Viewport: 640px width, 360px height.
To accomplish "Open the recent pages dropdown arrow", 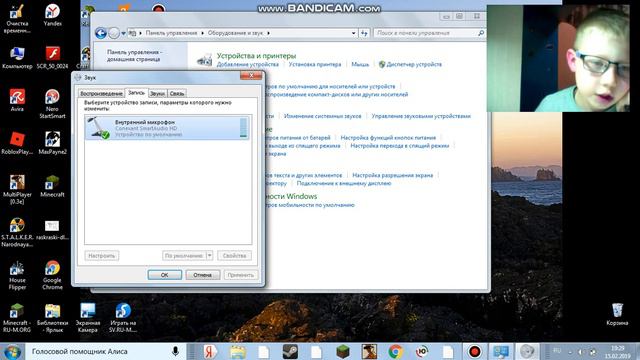I will [123, 33].
